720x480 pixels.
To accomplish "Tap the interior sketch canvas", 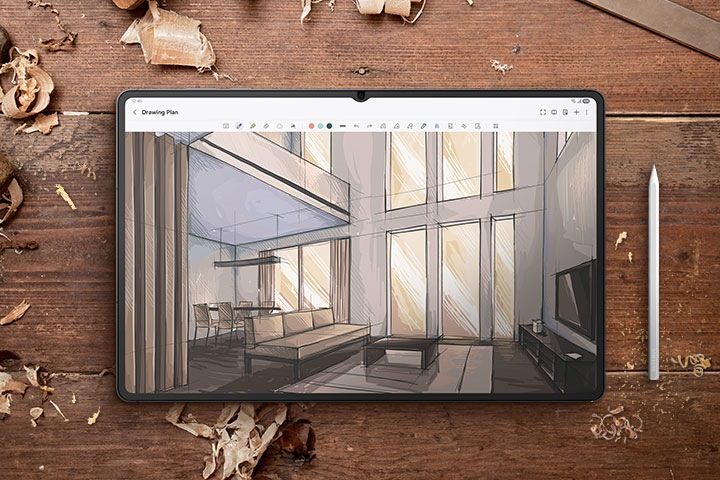I will point(360,262).
